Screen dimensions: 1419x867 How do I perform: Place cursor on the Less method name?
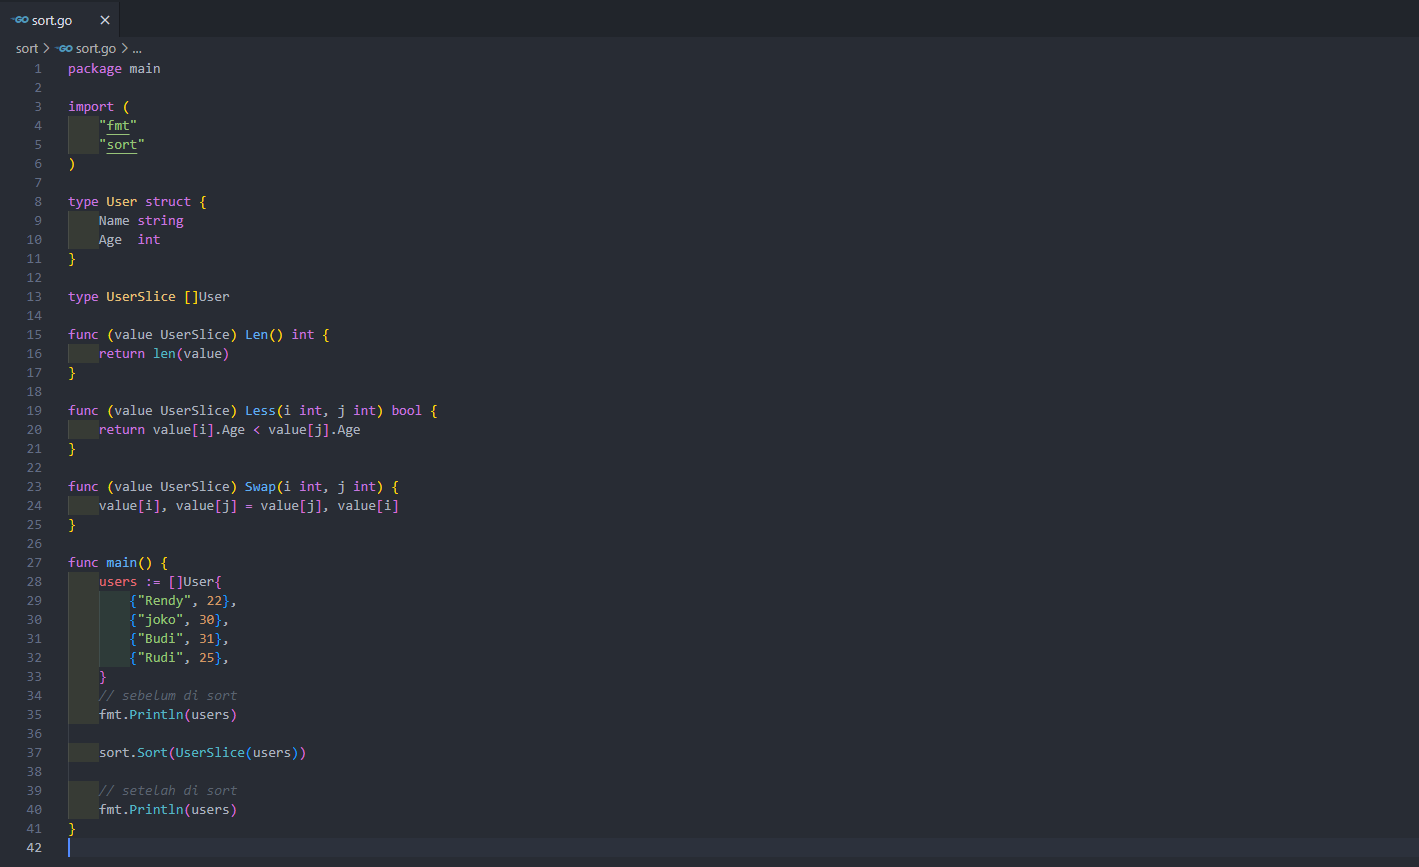[260, 411]
